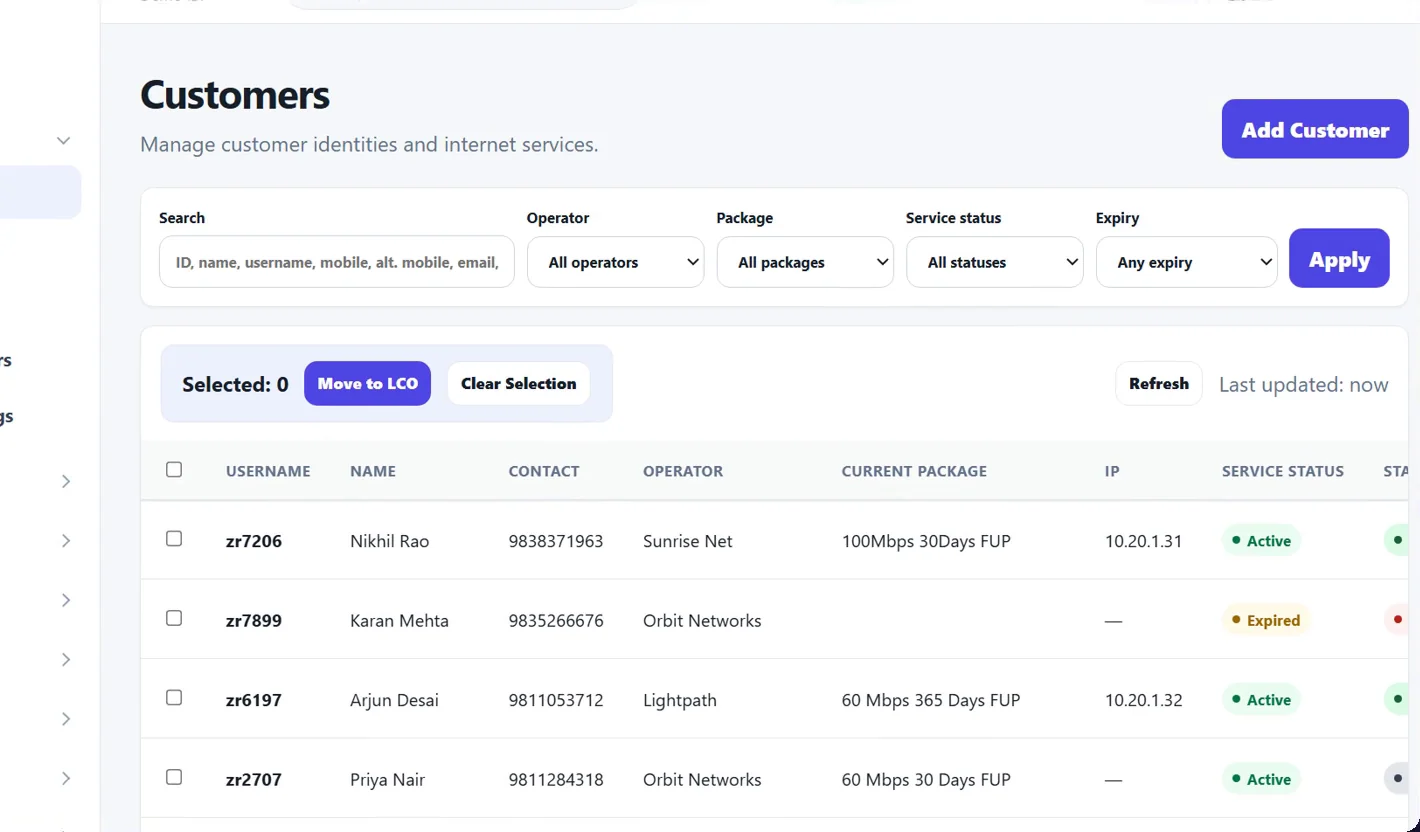Click the USERNAME column header
1420x832 pixels.
point(268,471)
